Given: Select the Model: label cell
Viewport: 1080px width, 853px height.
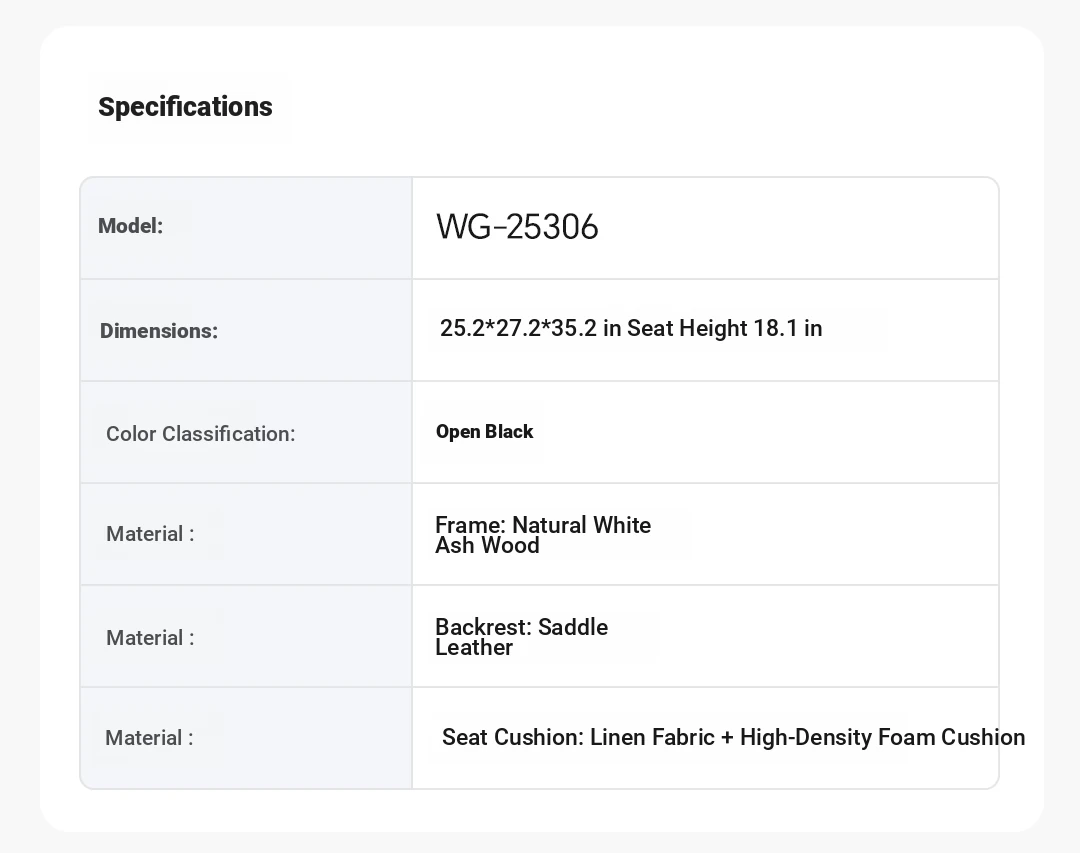Looking at the screenshot, I should point(246,228).
